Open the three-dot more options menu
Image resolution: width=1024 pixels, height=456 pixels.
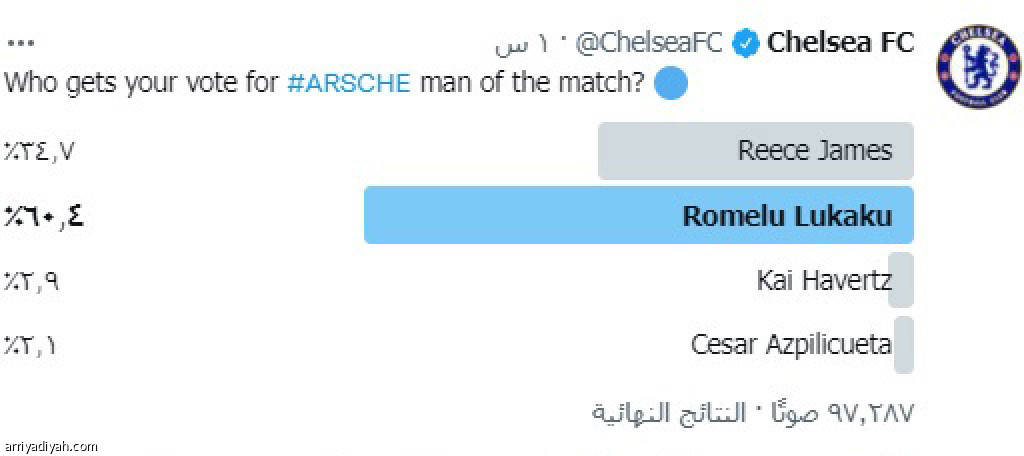[20, 44]
